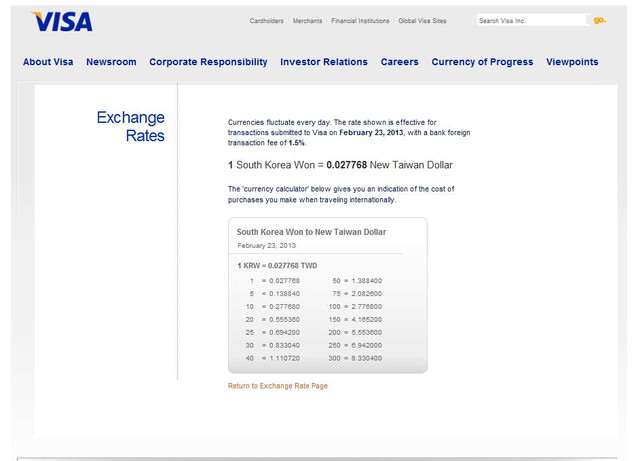640x461 pixels.
Task: Click the orange go search button
Action: click(600, 20)
